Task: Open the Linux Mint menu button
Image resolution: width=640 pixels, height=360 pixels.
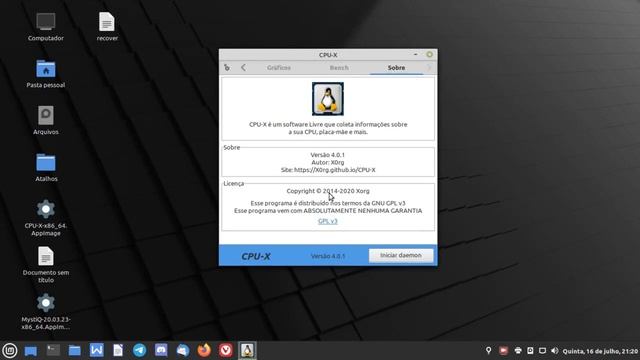Action: (x=10, y=350)
